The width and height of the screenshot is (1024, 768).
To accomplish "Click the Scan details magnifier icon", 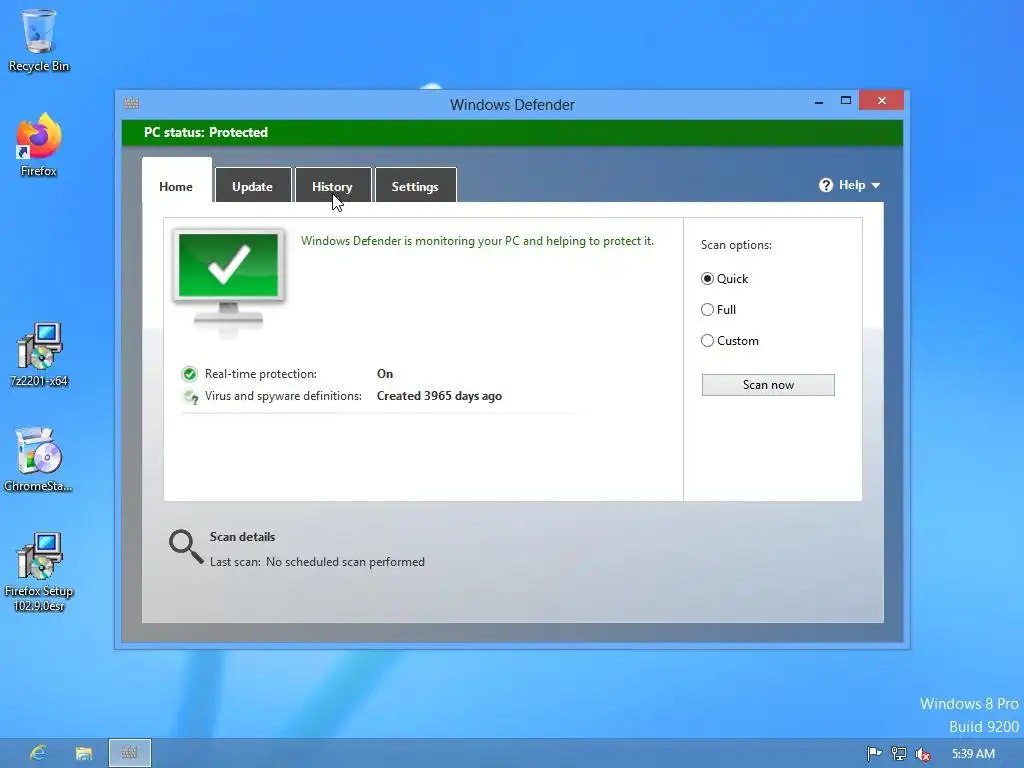I will point(186,547).
